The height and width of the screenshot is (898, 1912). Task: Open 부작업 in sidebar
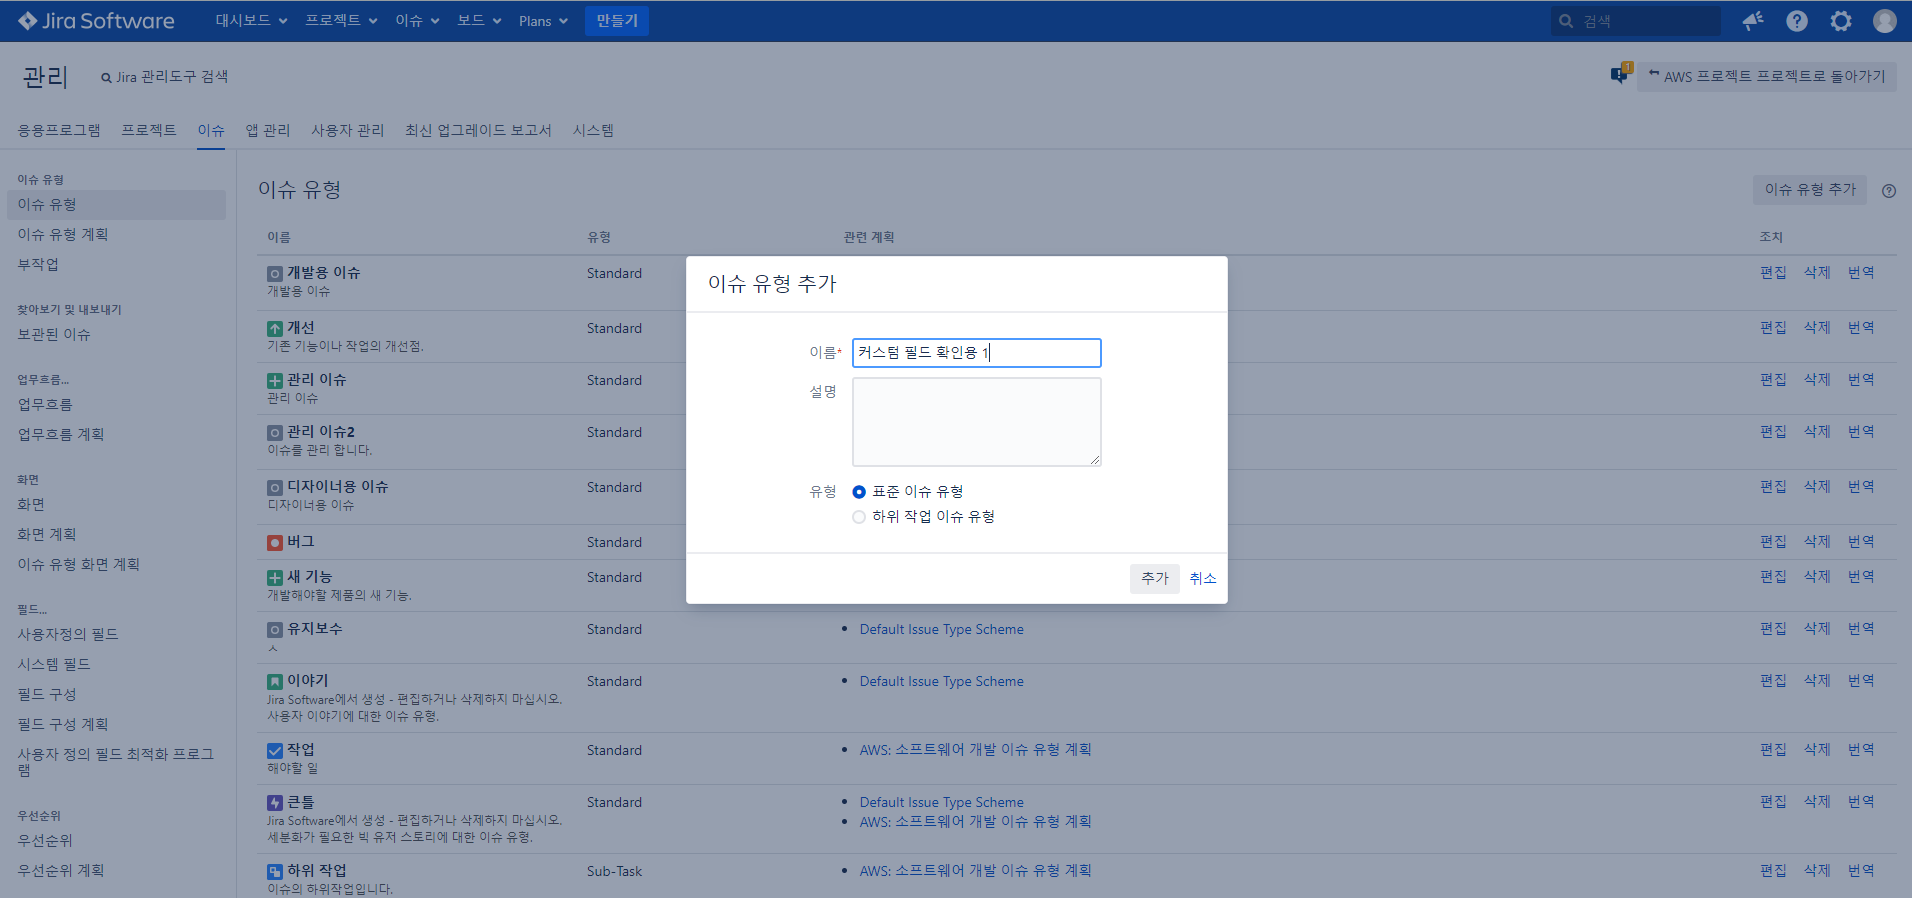tap(38, 264)
